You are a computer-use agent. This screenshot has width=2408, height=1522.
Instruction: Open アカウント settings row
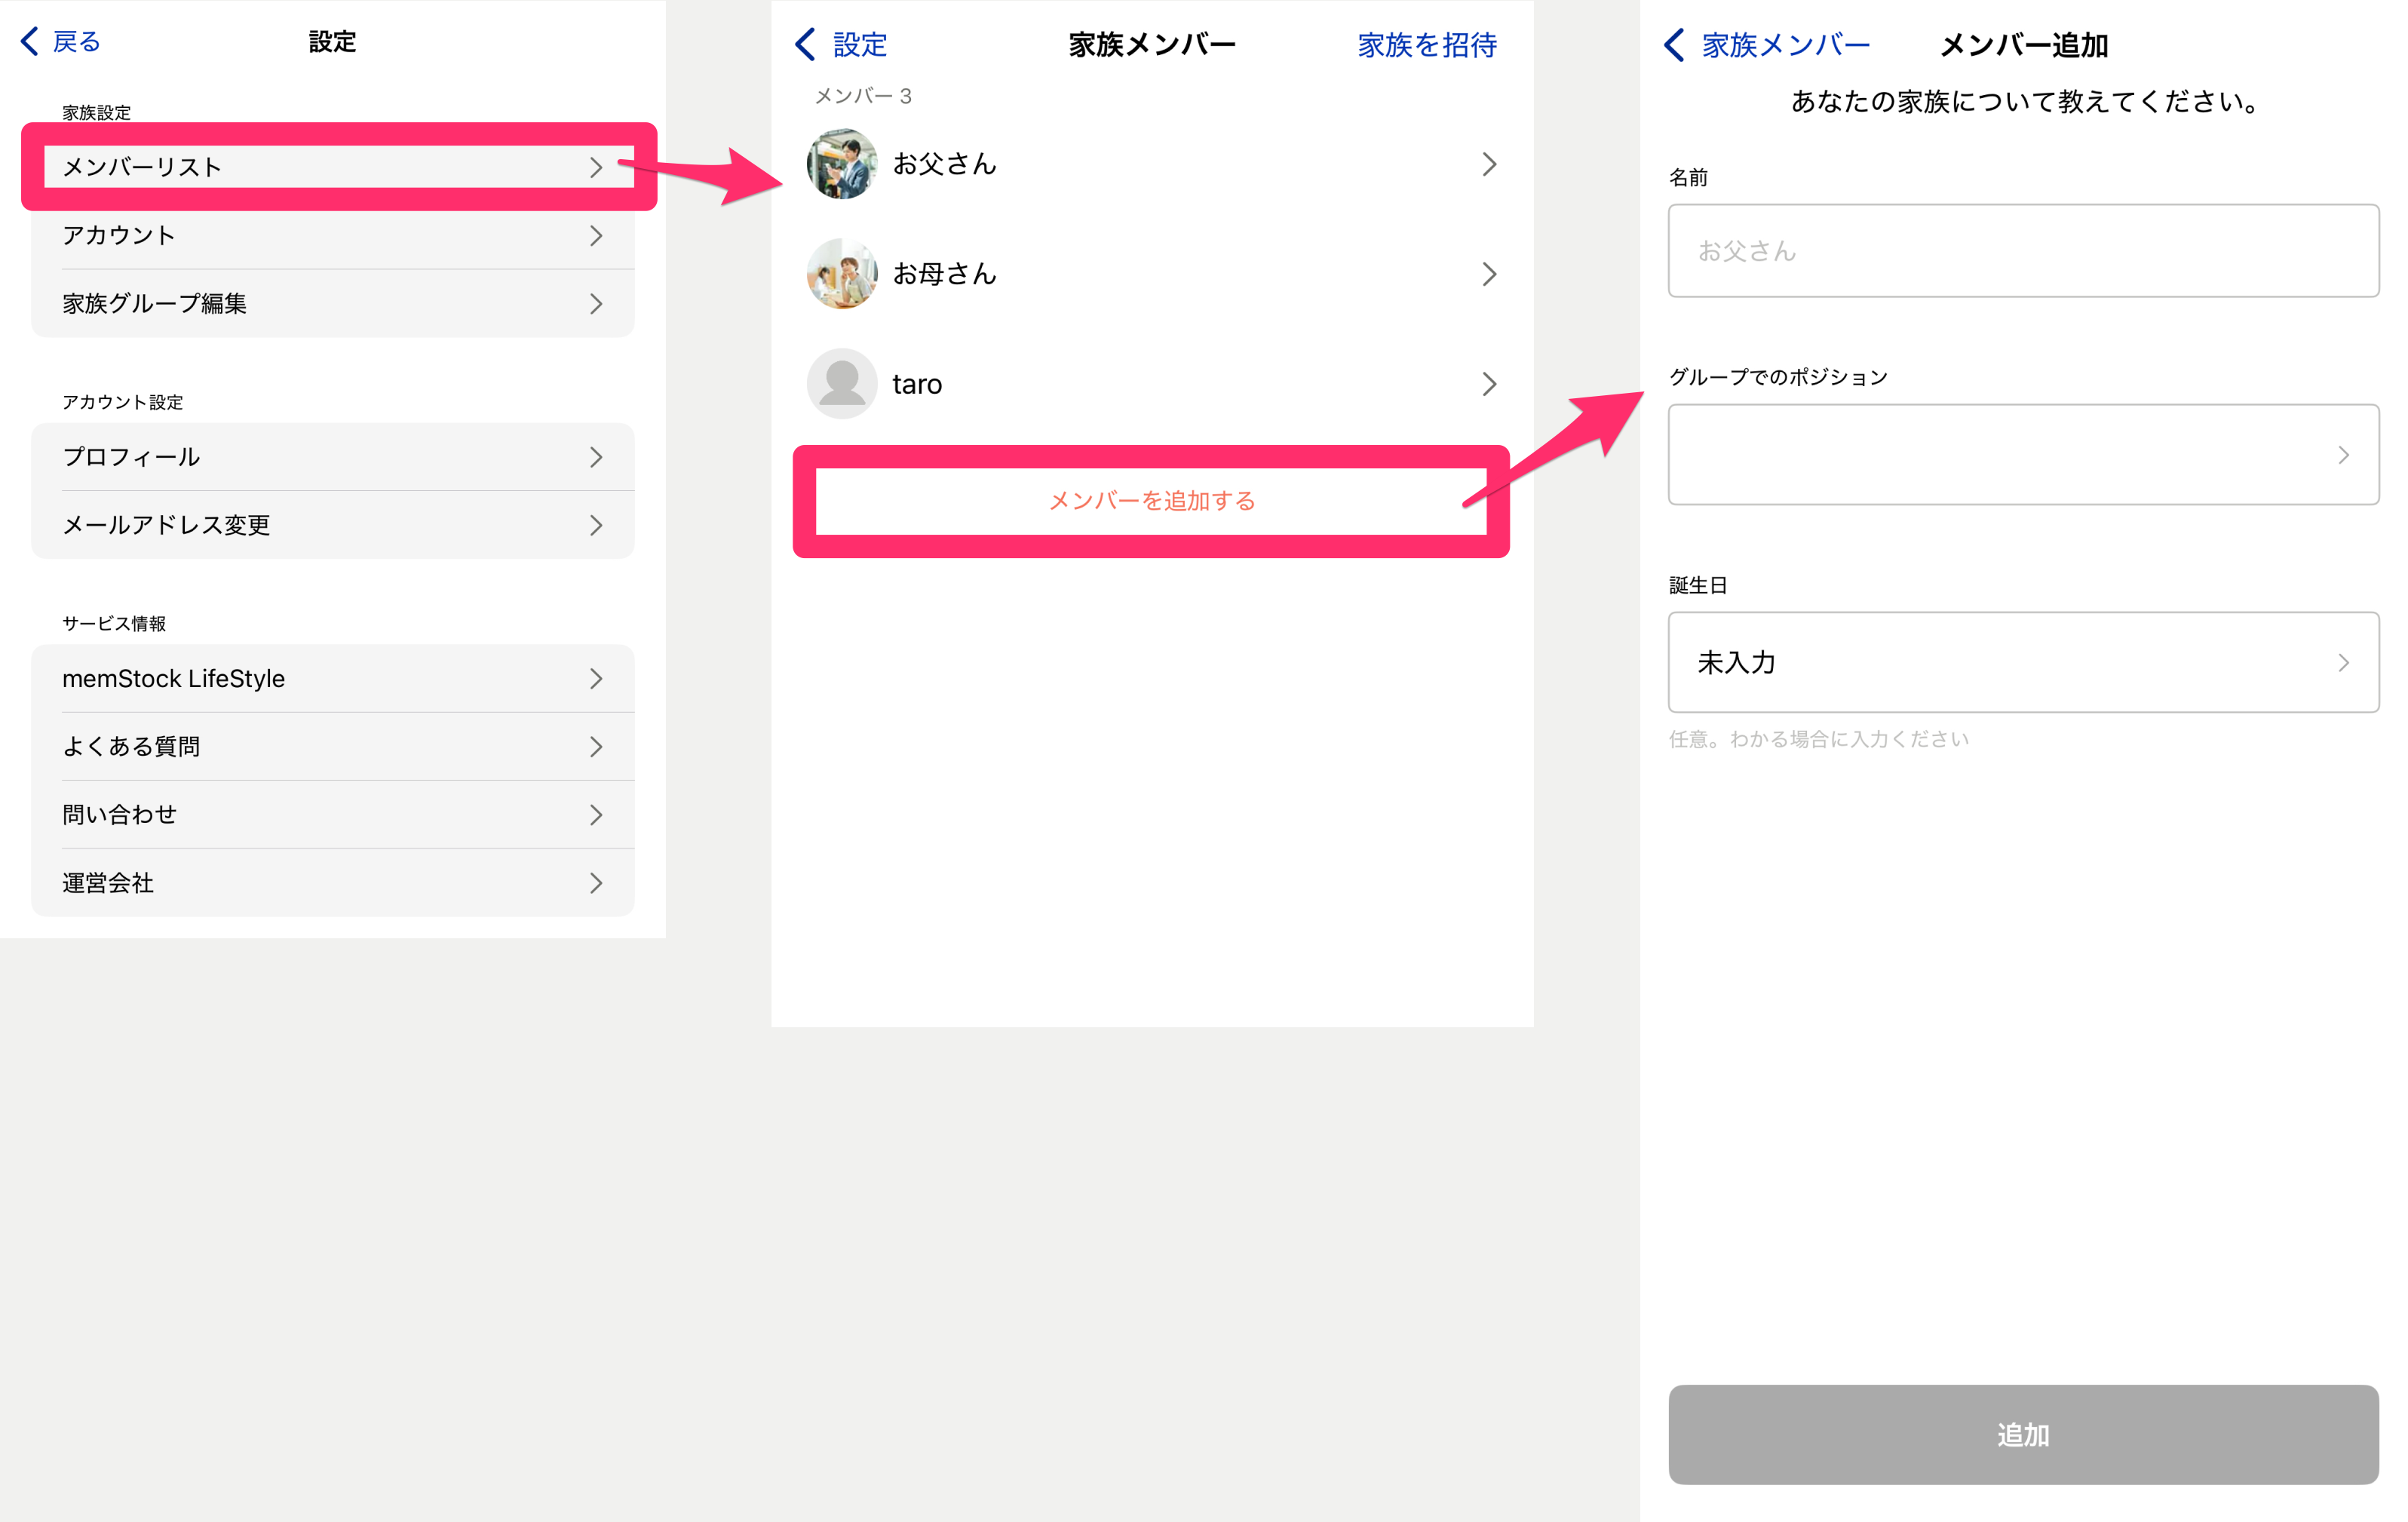(332, 235)
